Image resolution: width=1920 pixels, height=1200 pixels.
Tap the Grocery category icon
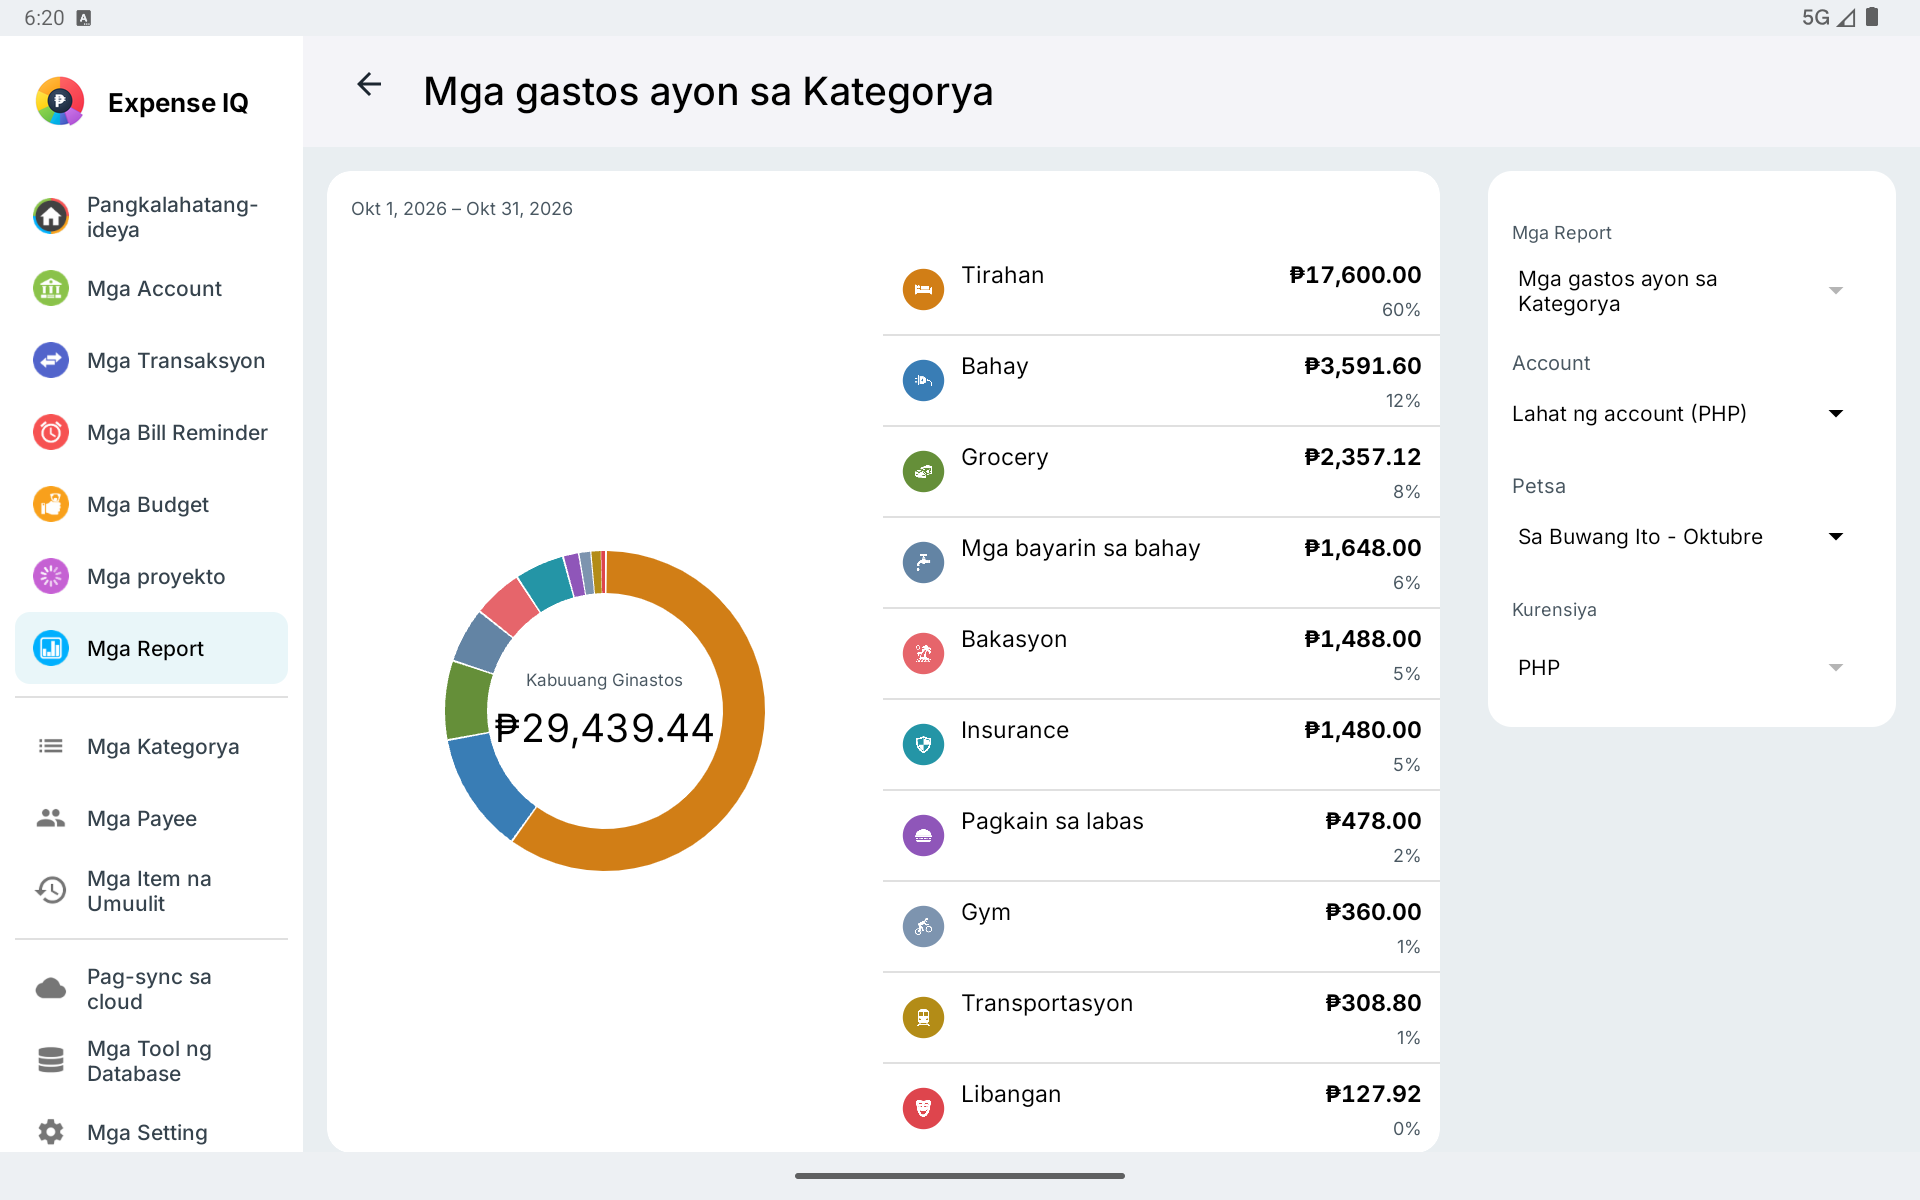point(923,471)
